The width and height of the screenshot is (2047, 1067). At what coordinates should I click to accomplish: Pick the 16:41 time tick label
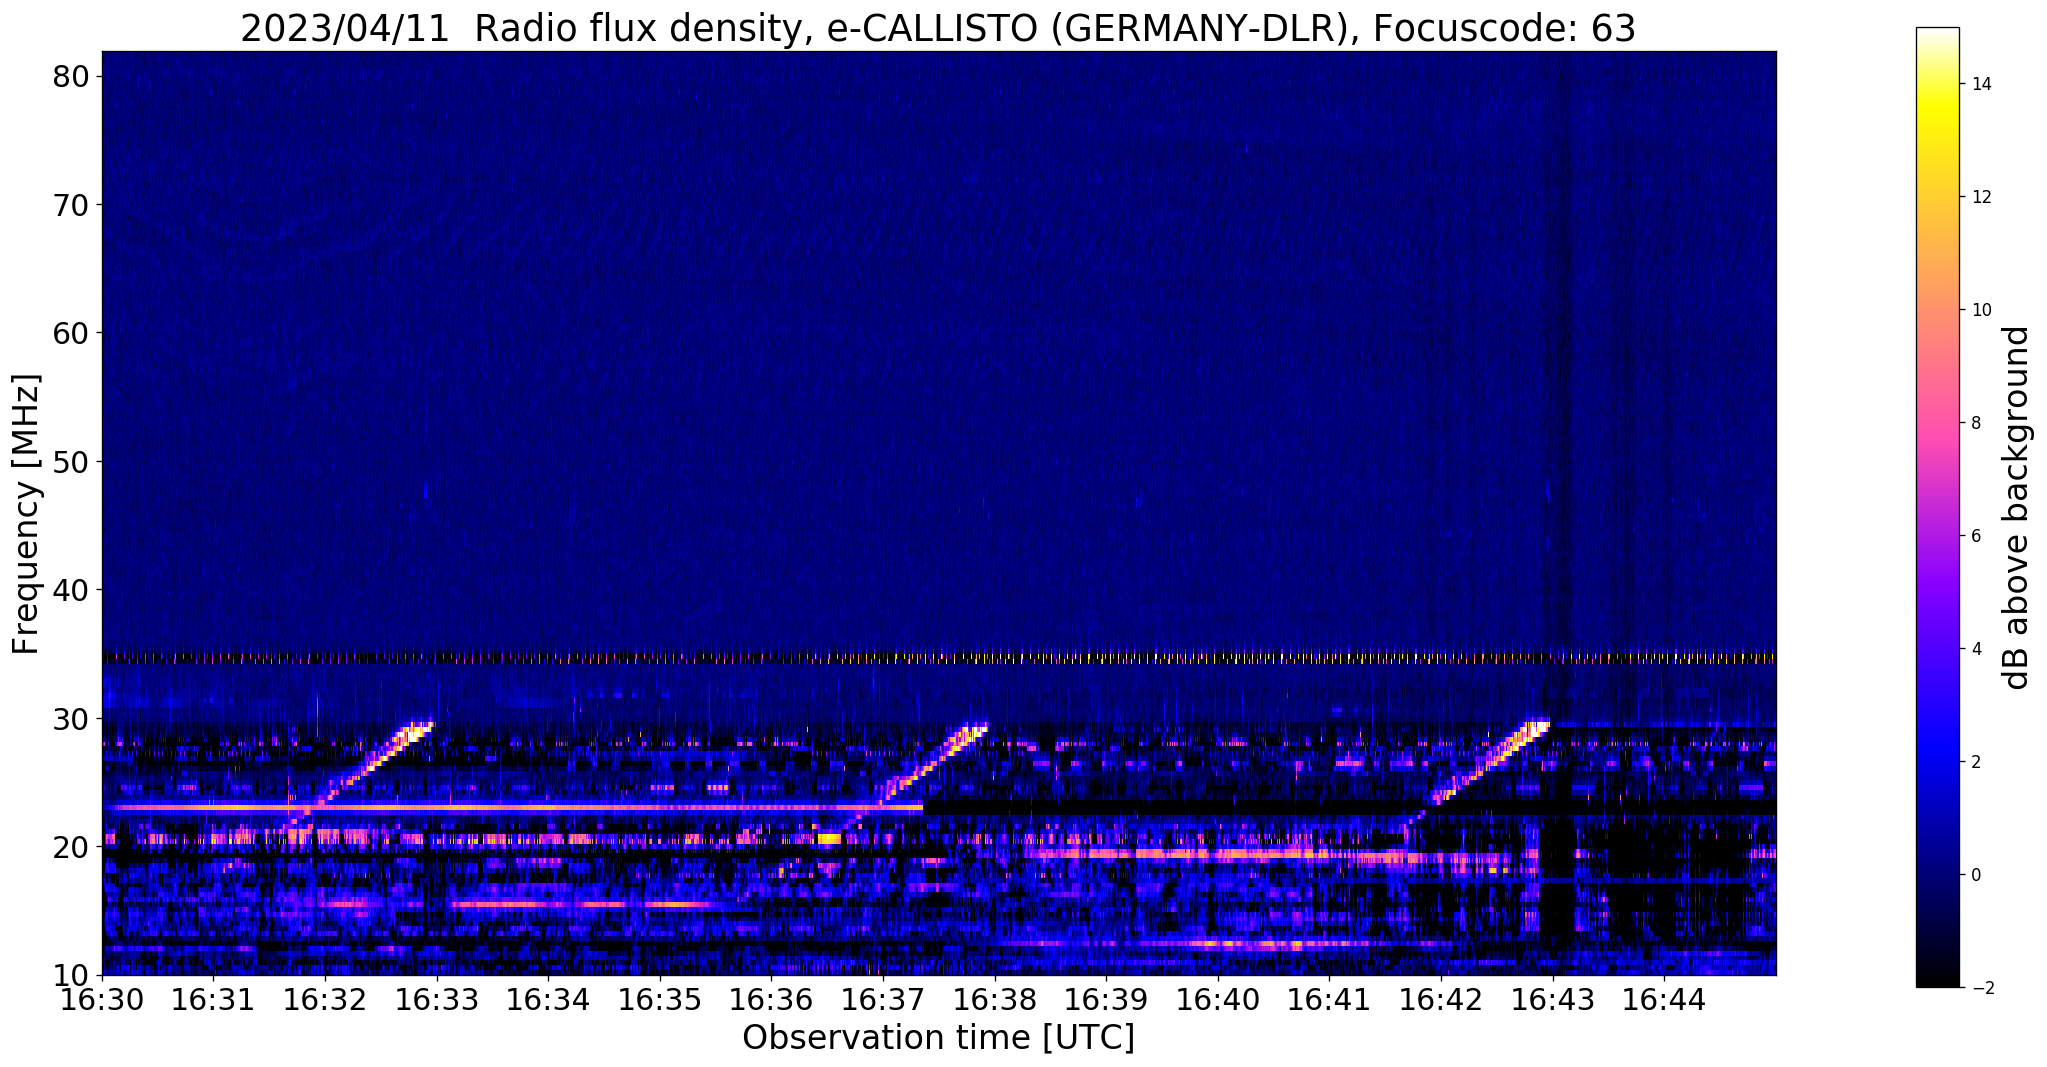coord(1330,999)
